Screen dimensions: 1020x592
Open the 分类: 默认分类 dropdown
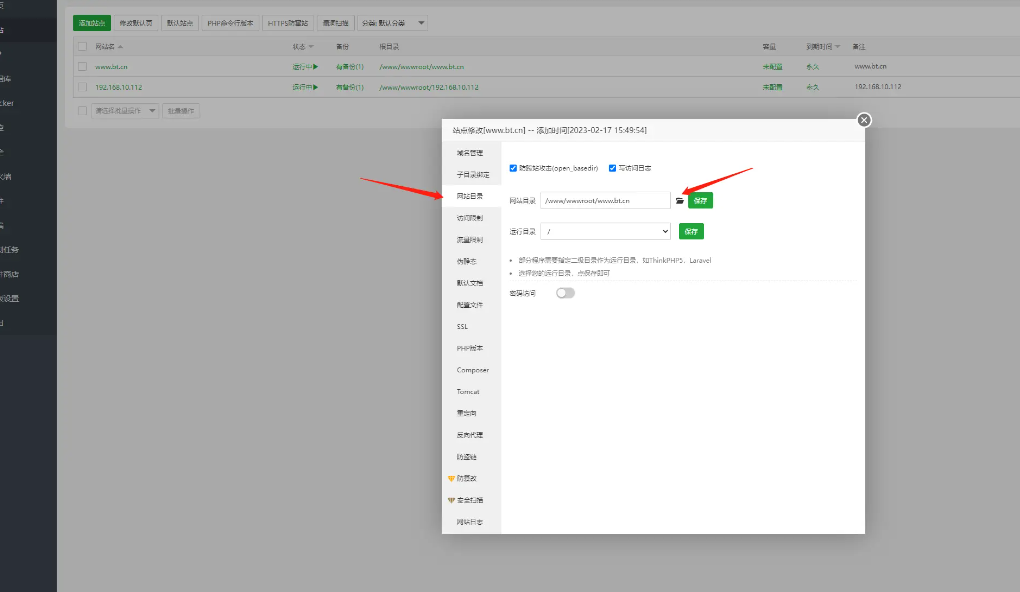pos(393,22)
